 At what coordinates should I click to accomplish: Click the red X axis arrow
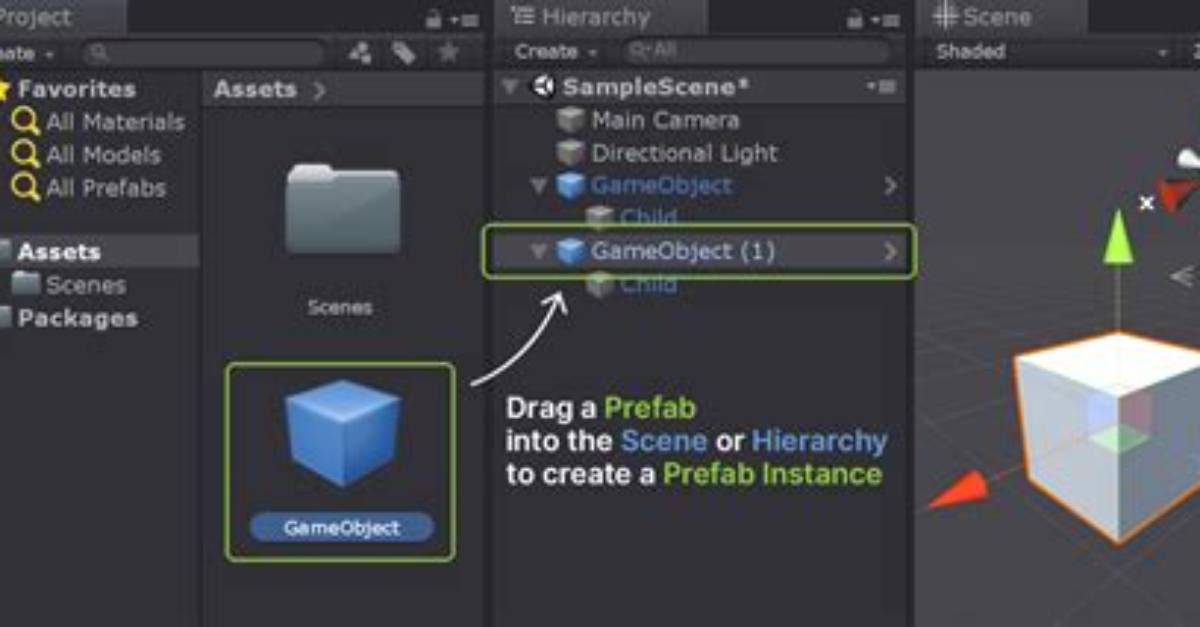pyautogui.click(x=959, y=491)
